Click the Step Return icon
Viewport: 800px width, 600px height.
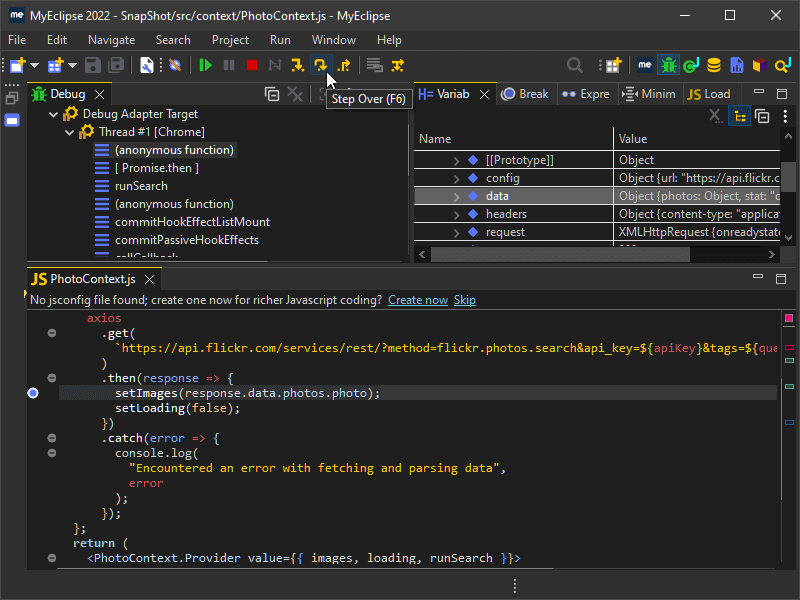coord(344,65)
